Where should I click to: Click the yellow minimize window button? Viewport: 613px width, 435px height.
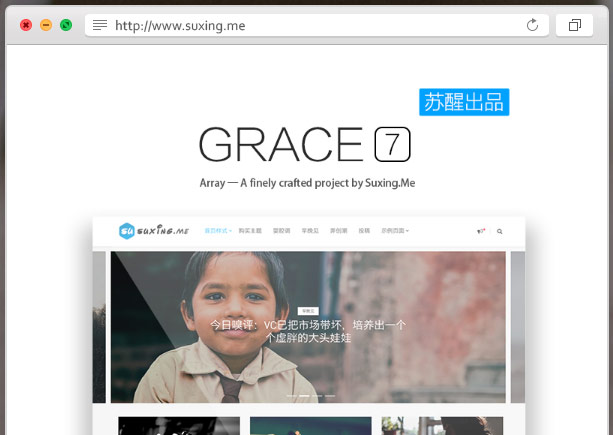pos(46,25)
